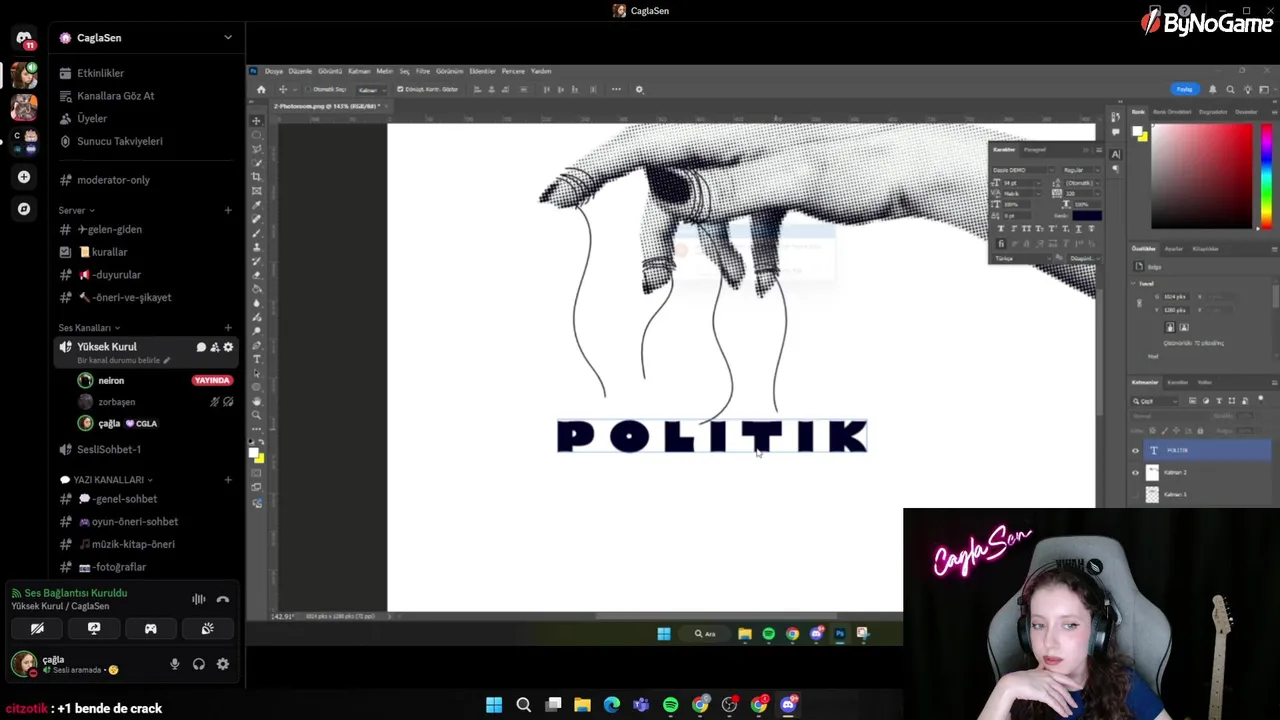Click the Photoshop Home icon
The image size is (1280, 720).
coord(261,89)
